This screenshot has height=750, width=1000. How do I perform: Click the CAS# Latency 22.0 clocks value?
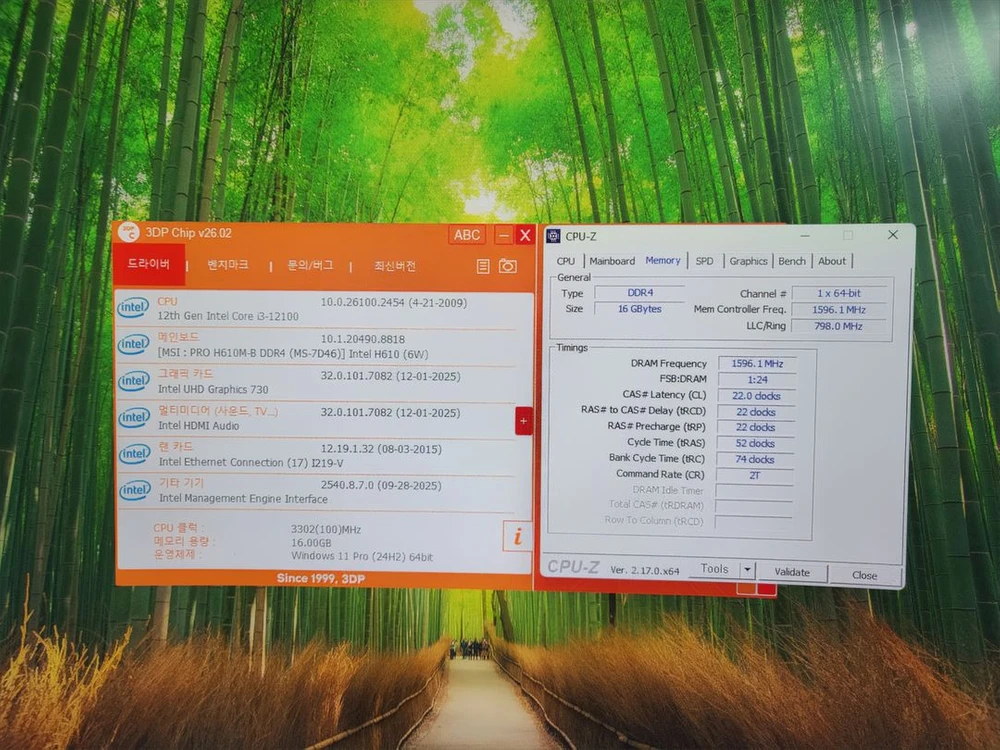(x=756, y=395)
